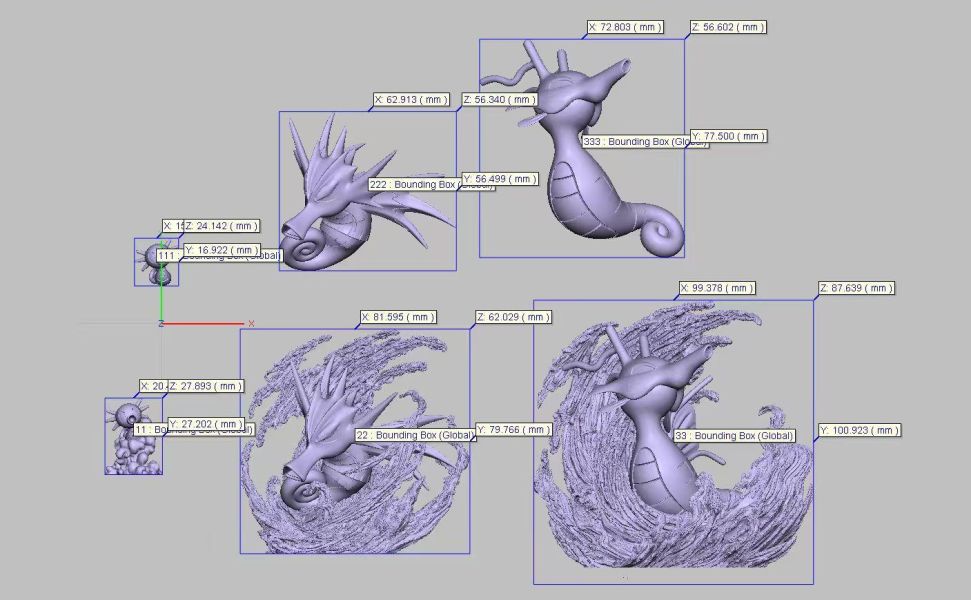
Task: Select the X: 72.803 mm dimension label
Action: (625, 26)
